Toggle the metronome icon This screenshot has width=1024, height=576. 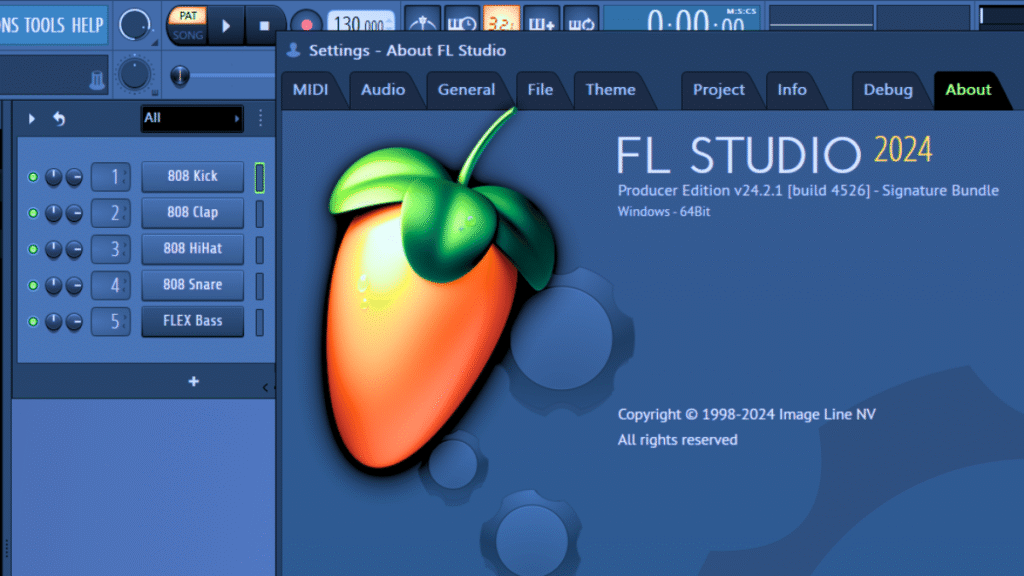(x=423, y=22)
